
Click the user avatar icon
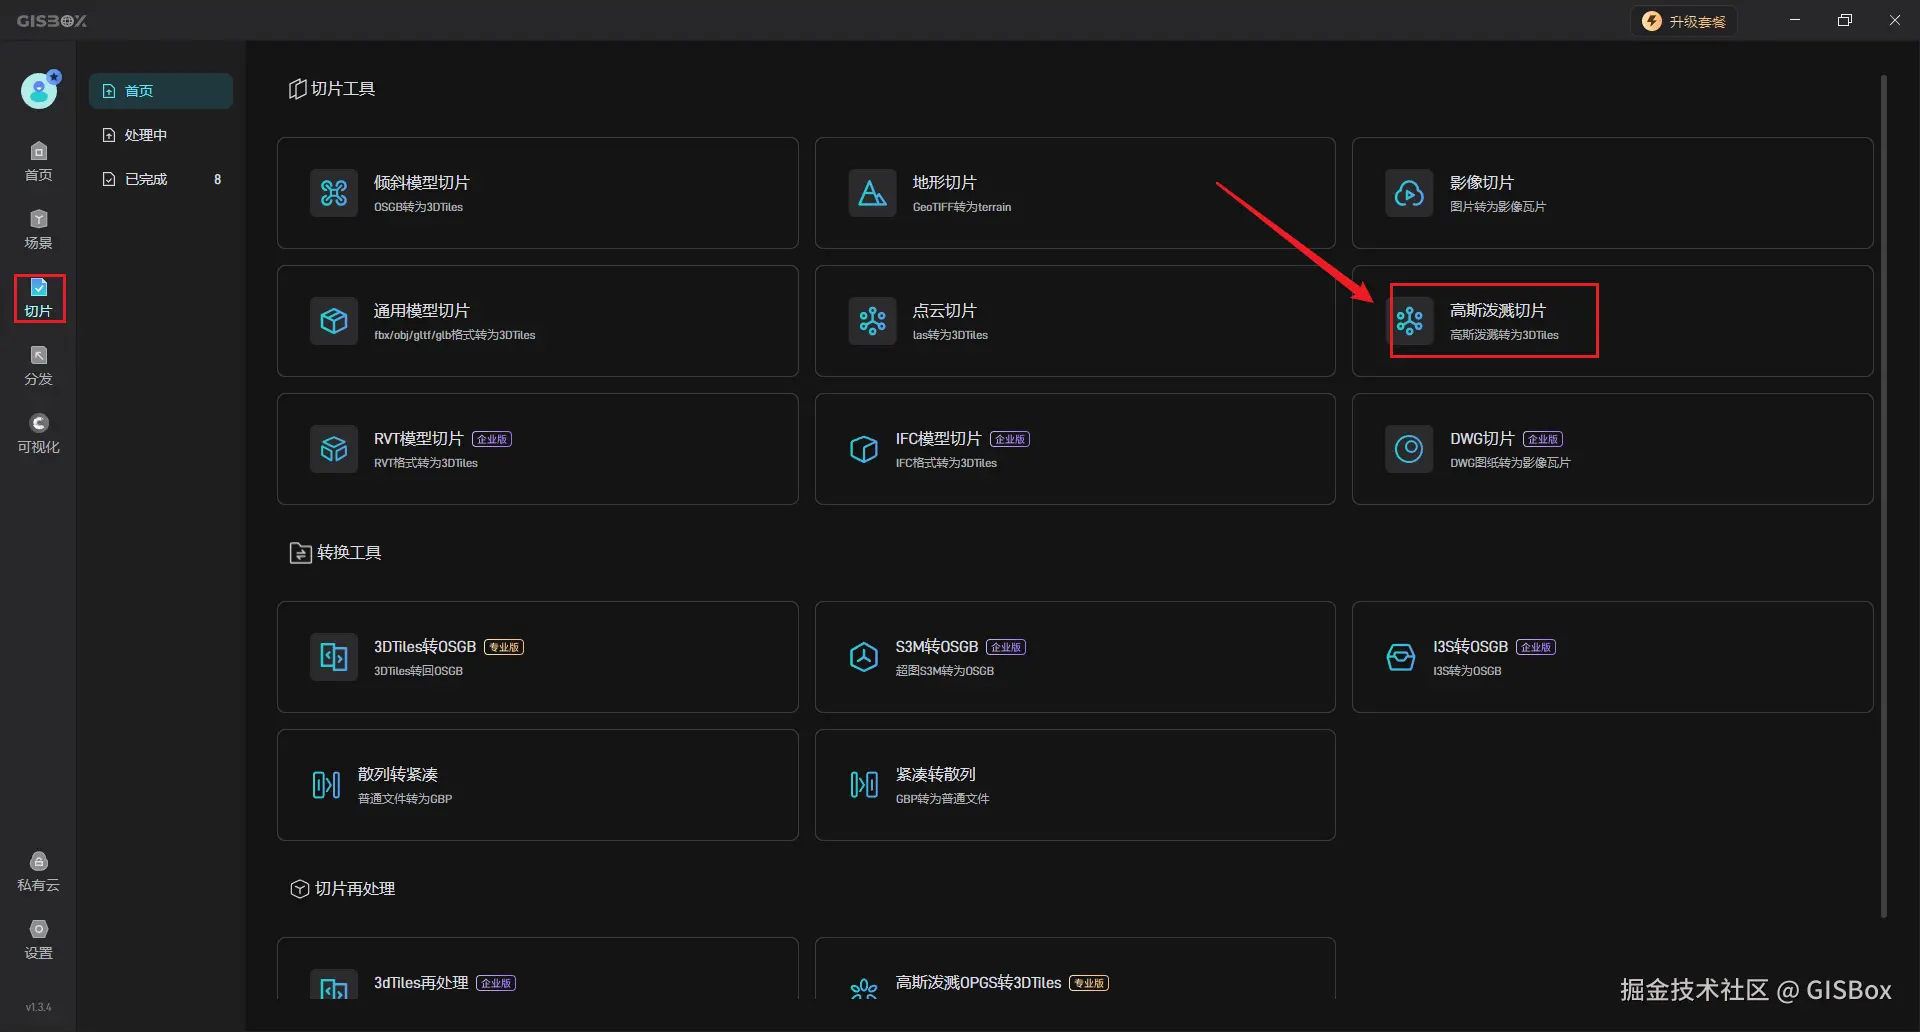coord(40,90)
